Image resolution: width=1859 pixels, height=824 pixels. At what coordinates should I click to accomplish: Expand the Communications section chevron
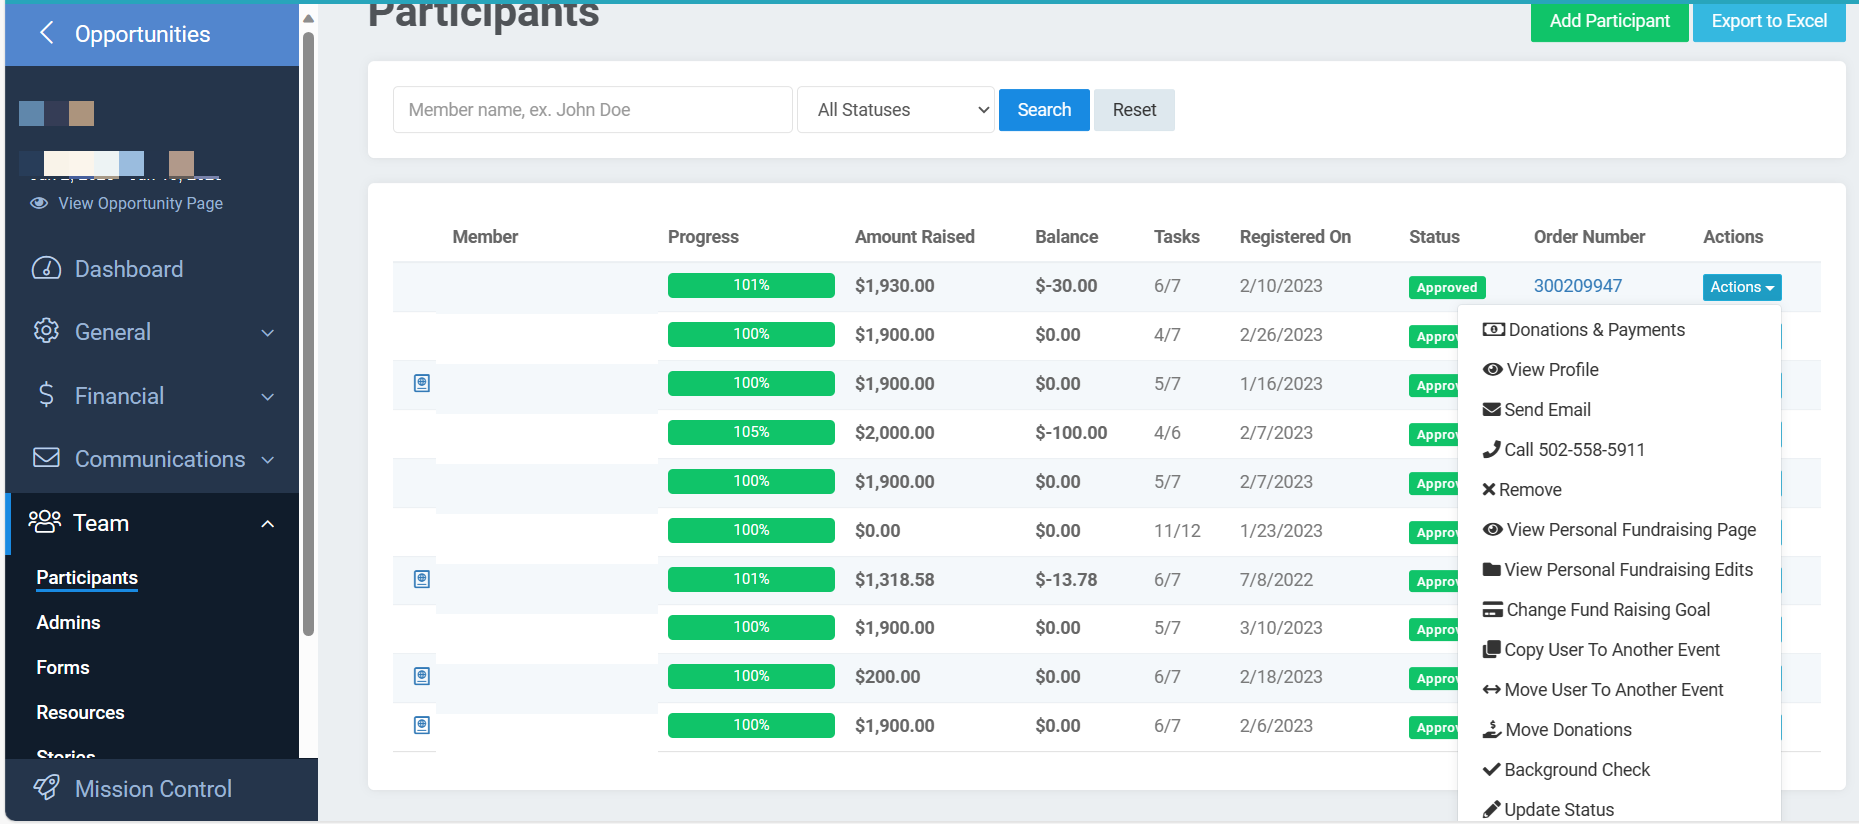pos(267,459)
